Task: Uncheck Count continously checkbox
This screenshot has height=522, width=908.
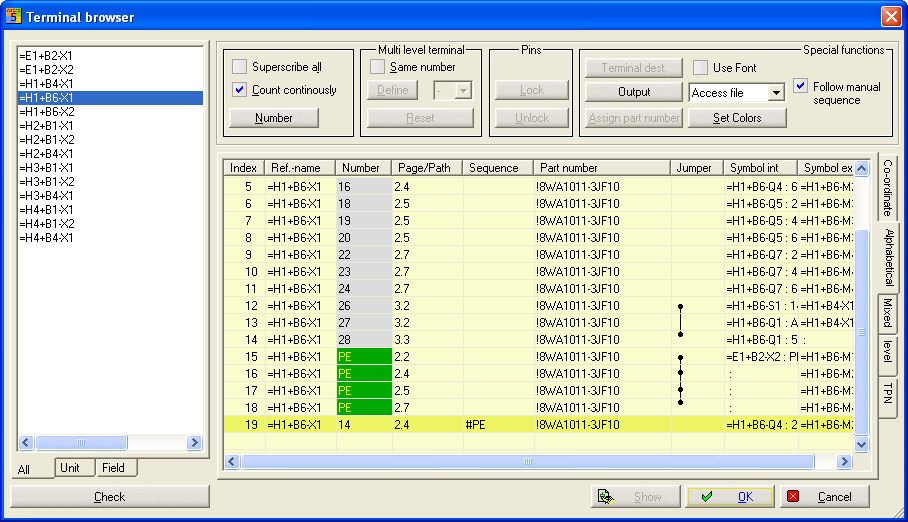Action: 239,90
